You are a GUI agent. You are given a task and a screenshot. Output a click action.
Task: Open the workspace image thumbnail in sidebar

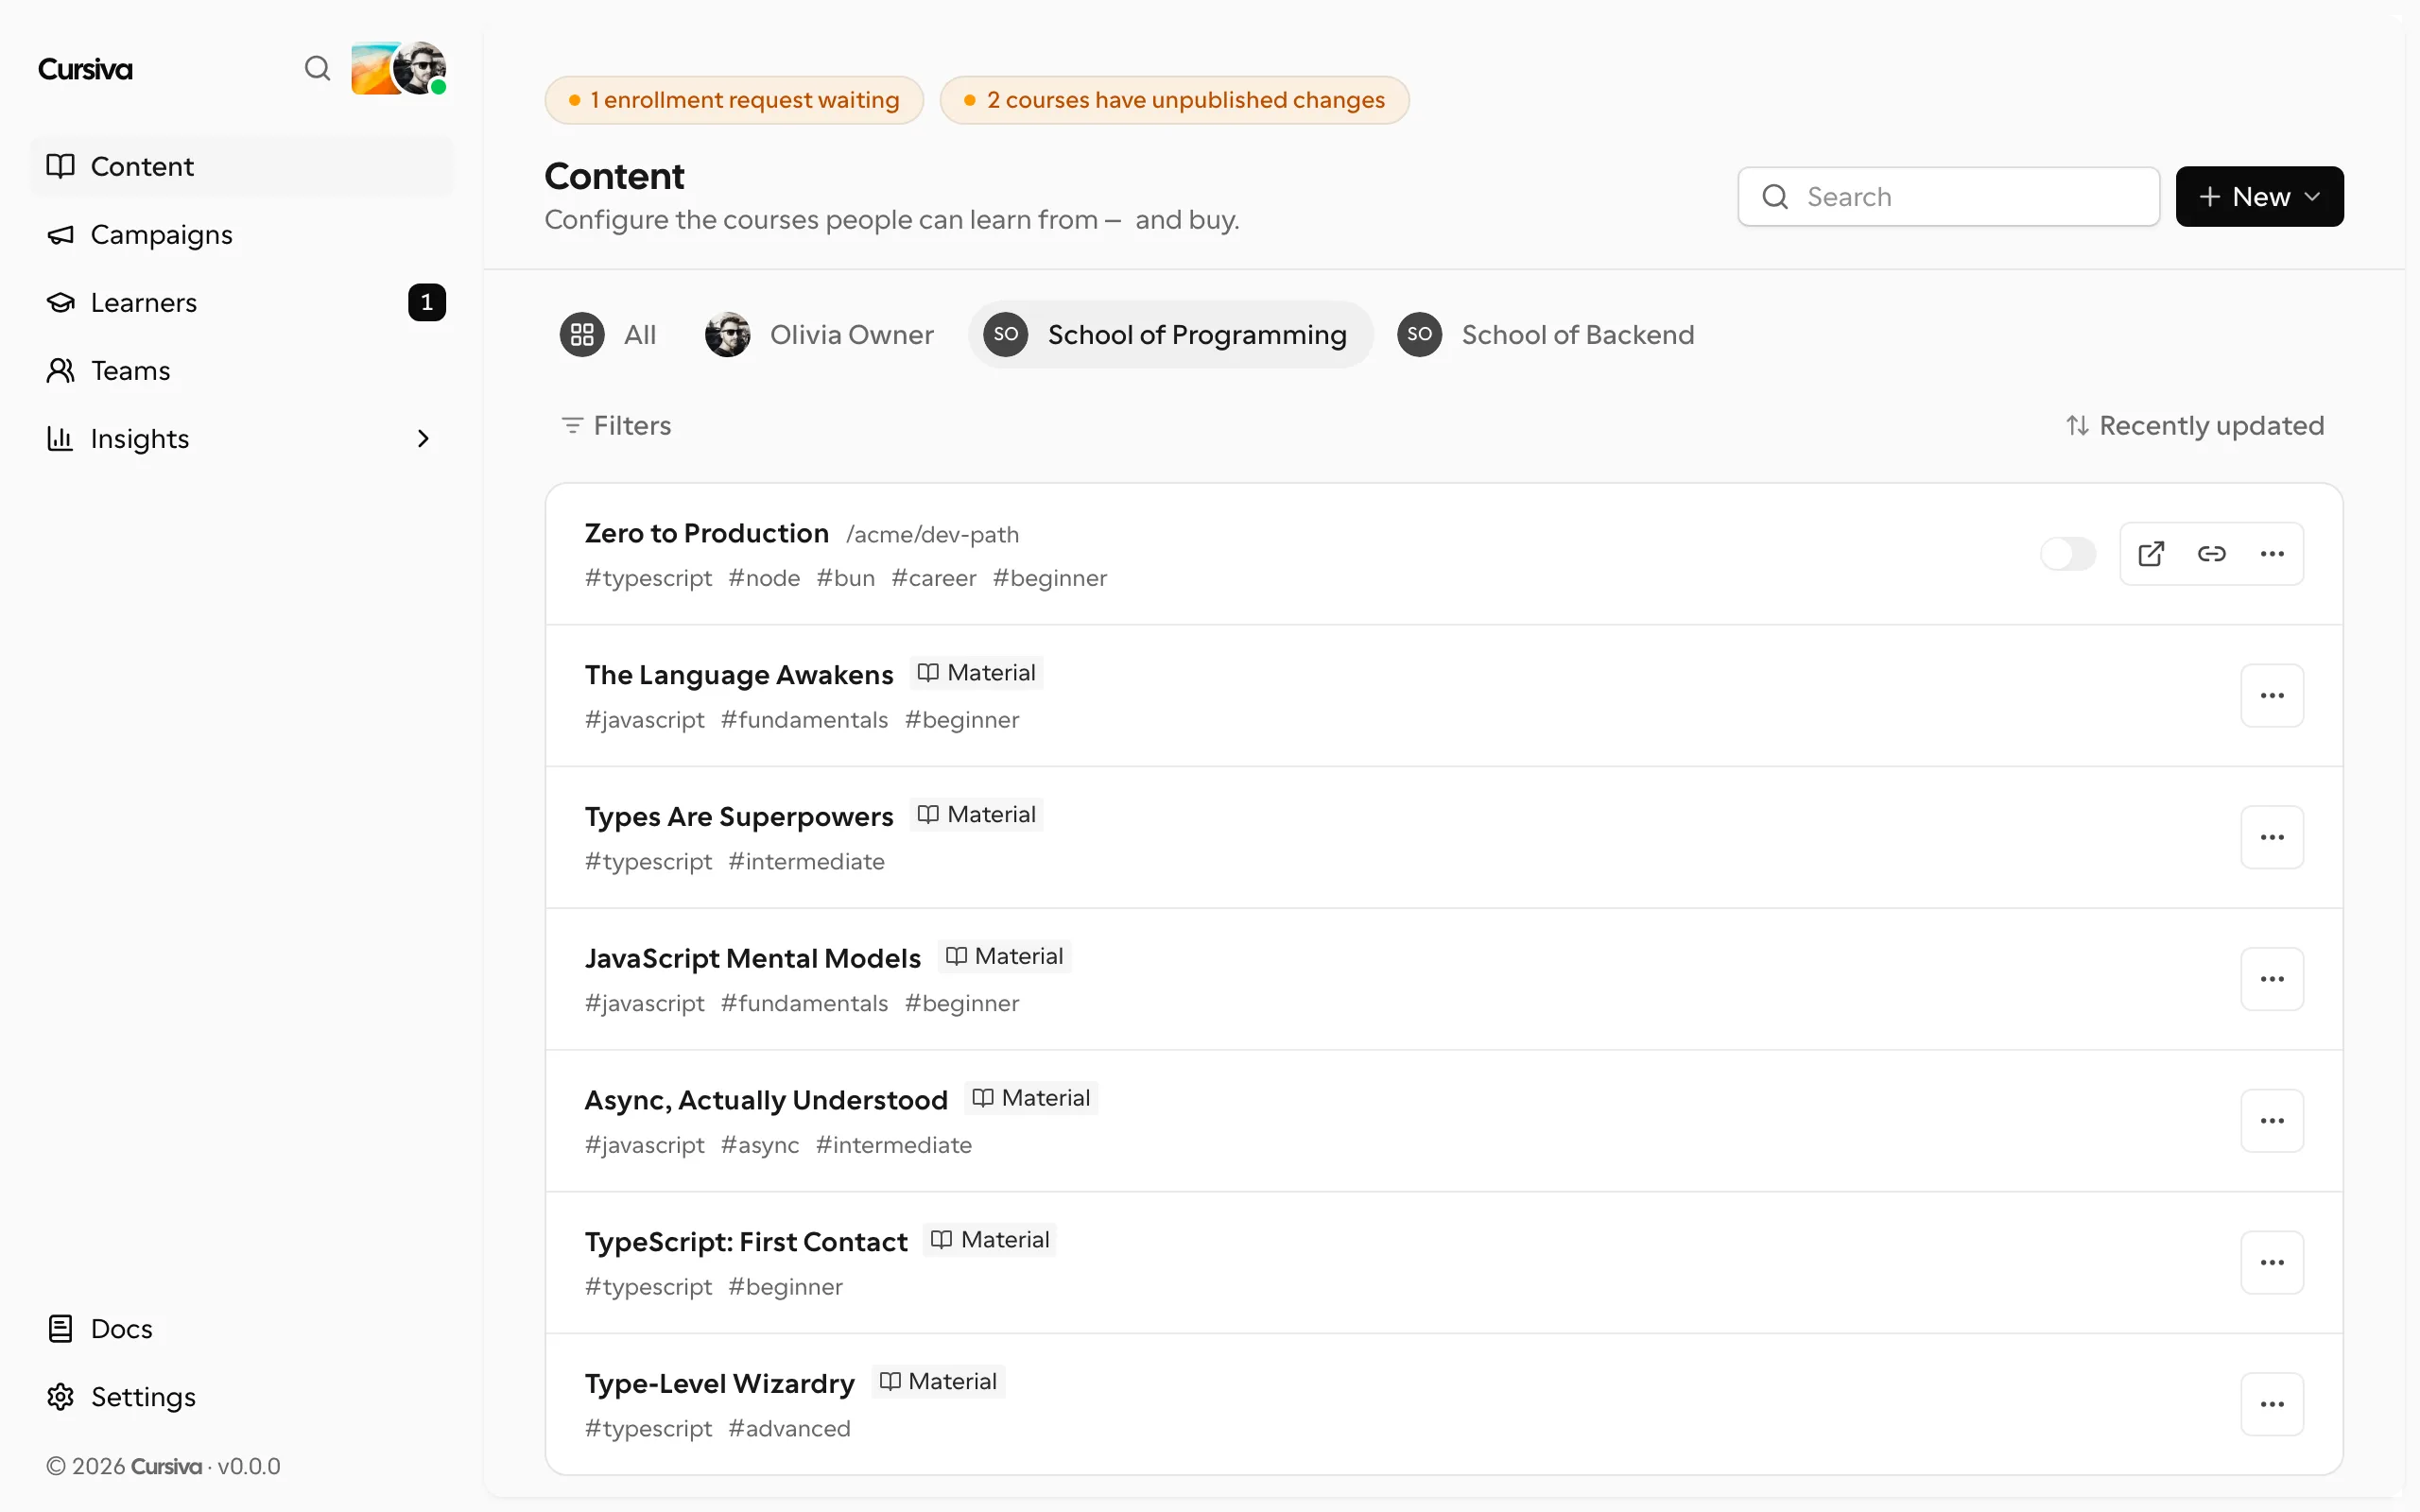(372, 69)
